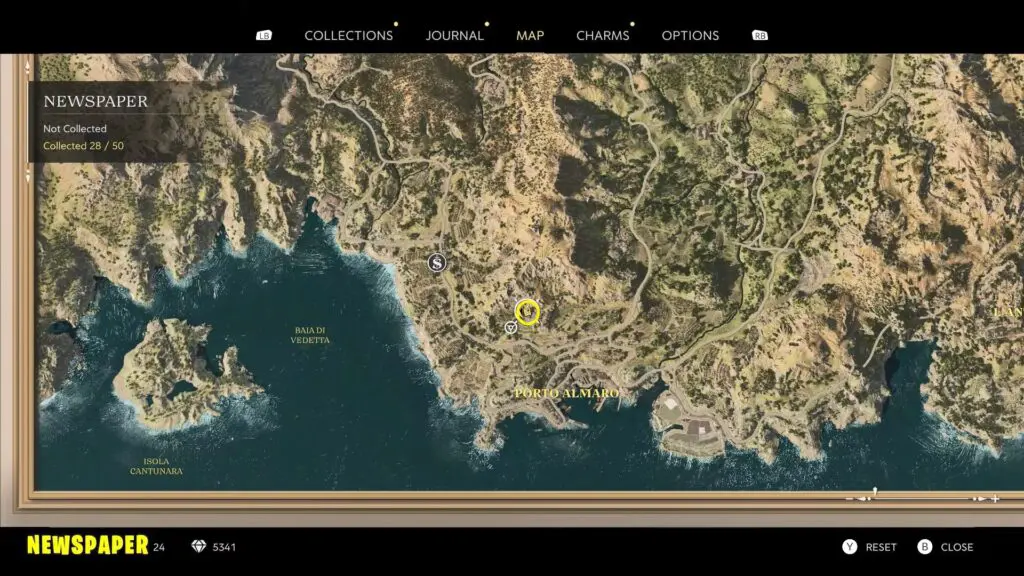Screen dimensions: 1024x576
Task: Zoom out with the minus icon
Action: coord(850,498)
